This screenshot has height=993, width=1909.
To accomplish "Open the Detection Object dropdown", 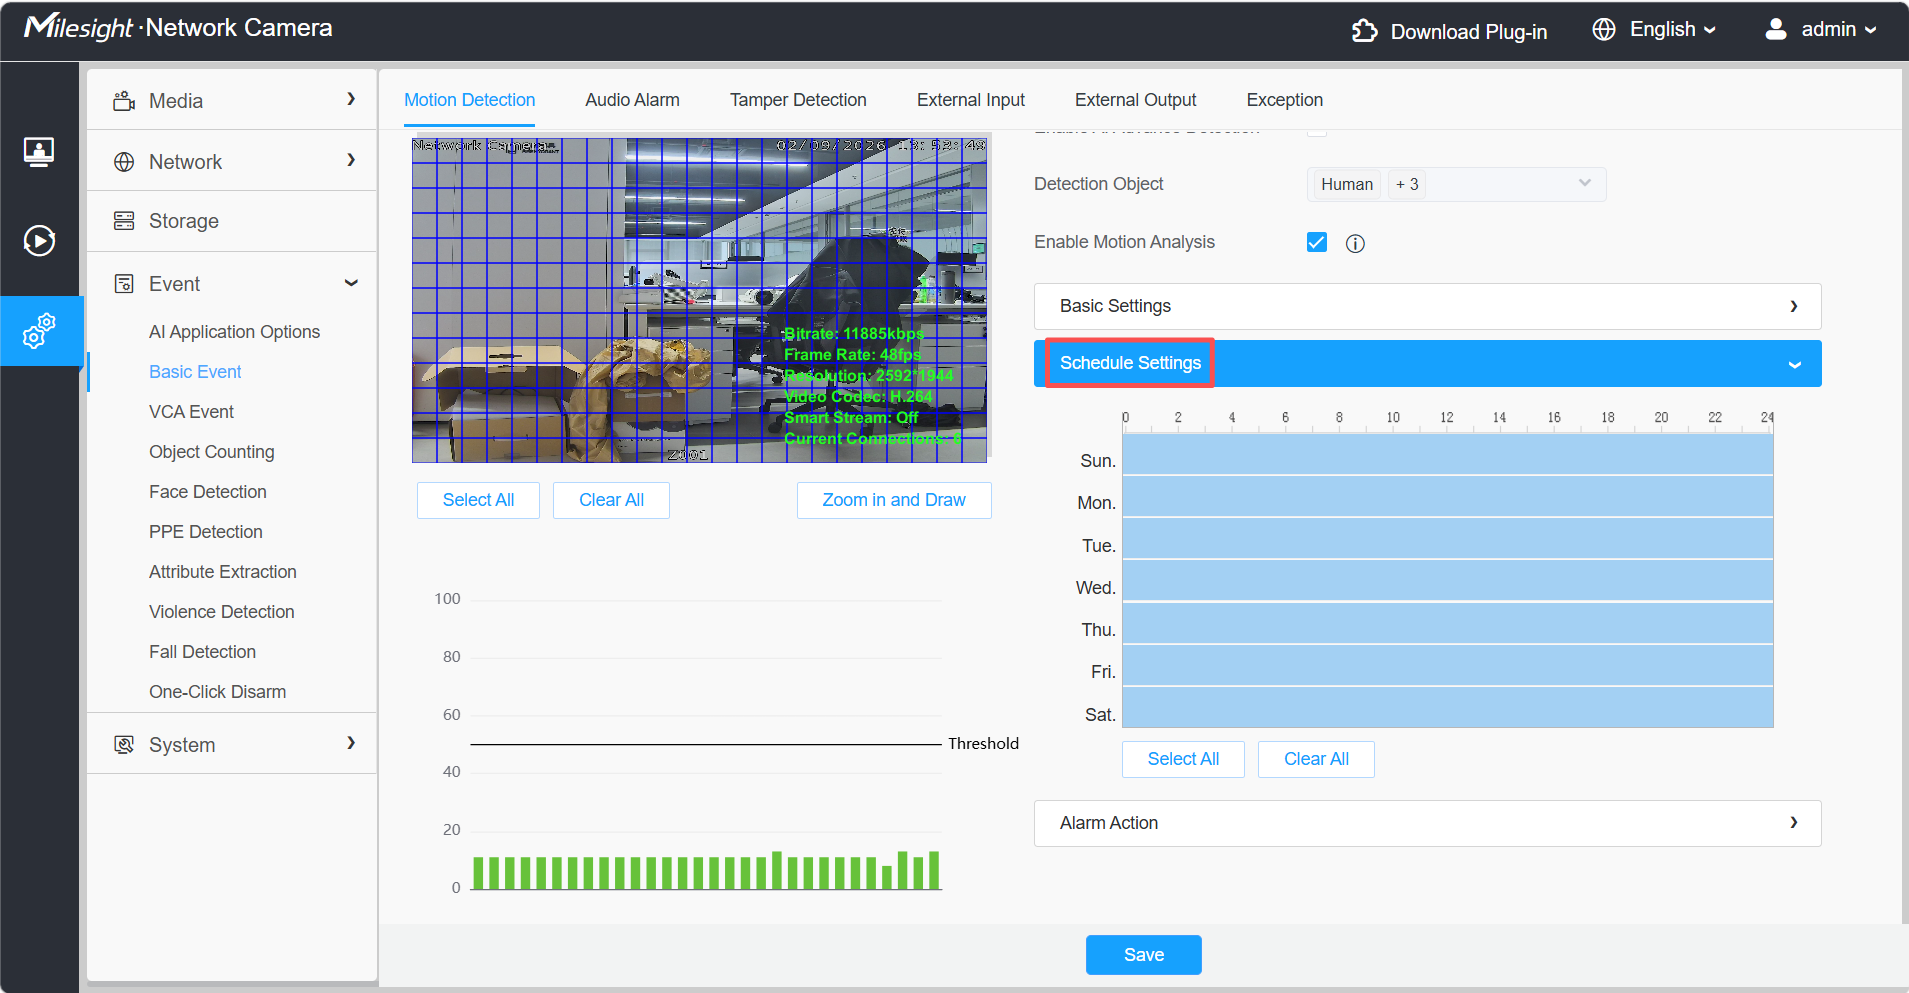I will click(x=1456, y=184).
